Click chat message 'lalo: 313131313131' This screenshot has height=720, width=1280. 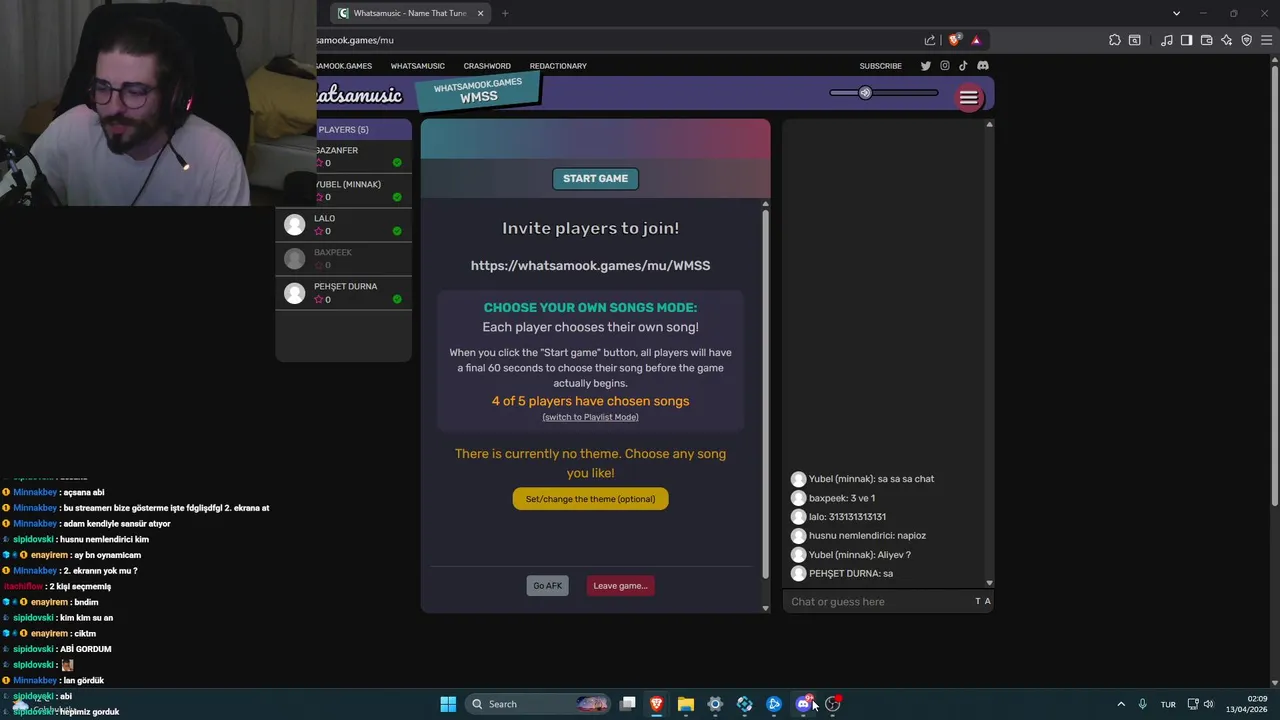coord(847,517)
